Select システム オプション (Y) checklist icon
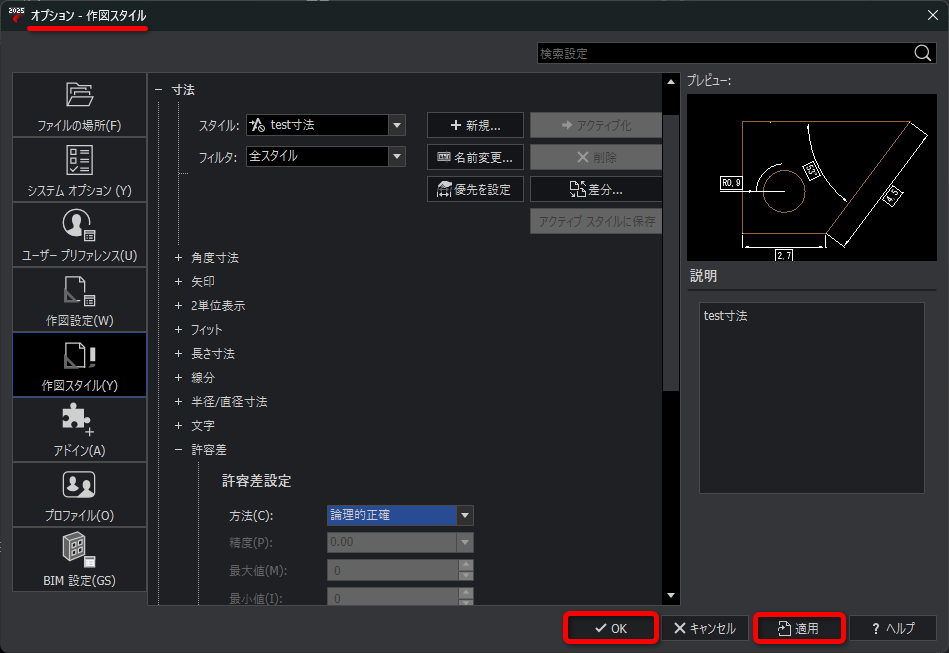 [79, 160]
